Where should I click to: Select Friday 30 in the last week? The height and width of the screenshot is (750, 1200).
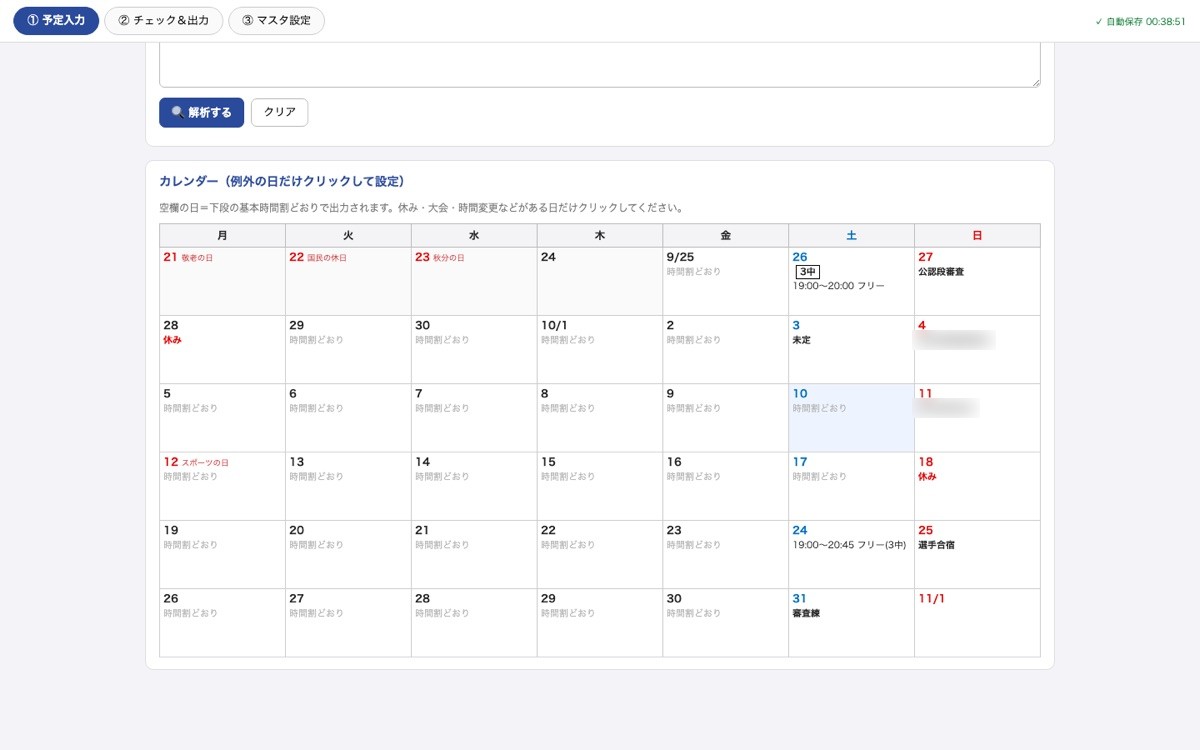coord(725,622)
